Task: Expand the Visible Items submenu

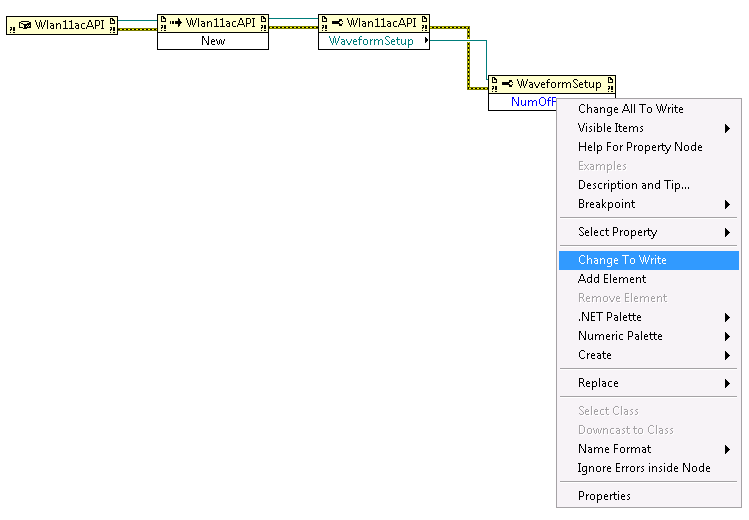Action: [x=610, y=128]
